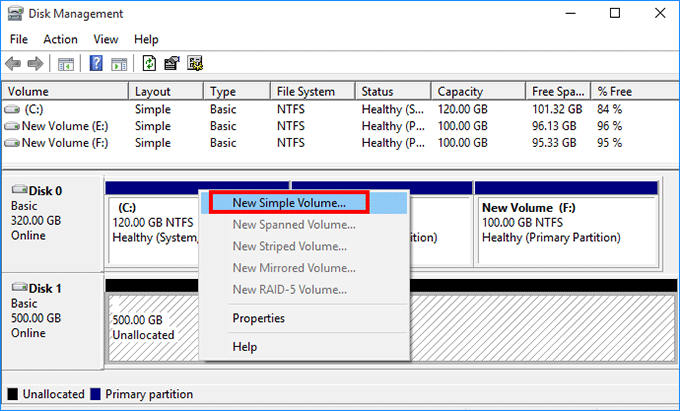This screenshot has height=411, width=680.
Task: Click greyed New RAID-5 Volume... entry
Action: coord(304,290)
